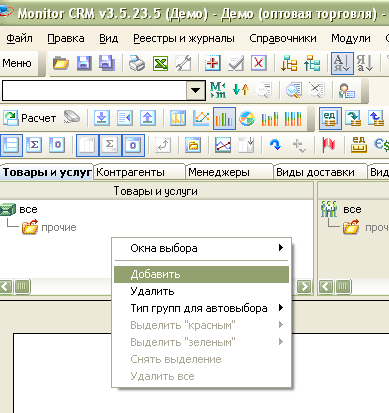Toggle descending Я-а sort button

click(365, 63)
